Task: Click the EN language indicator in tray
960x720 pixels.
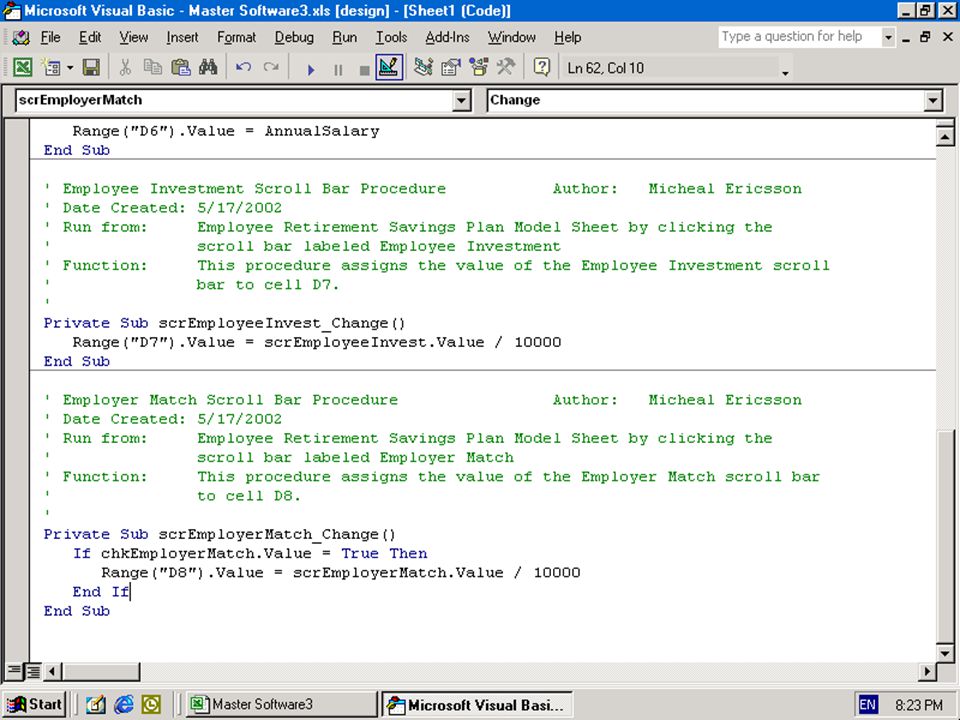Action: [x=867, y=705]
